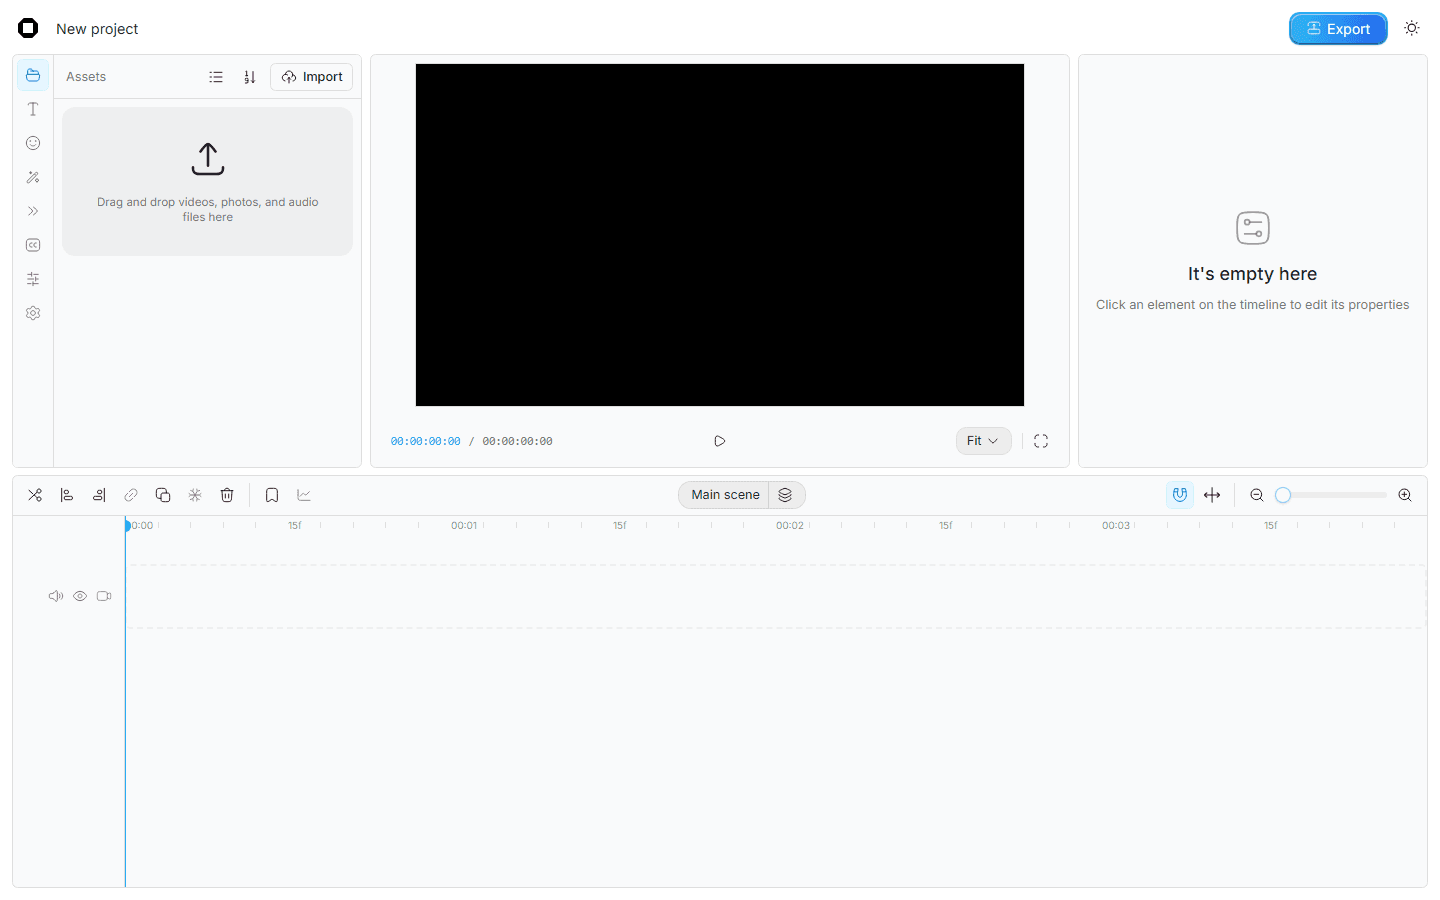Click the 00:02 mark on timeline ruler
Image resolution: width=1440 pixels, height=900 pixels.
coord(790,525)
